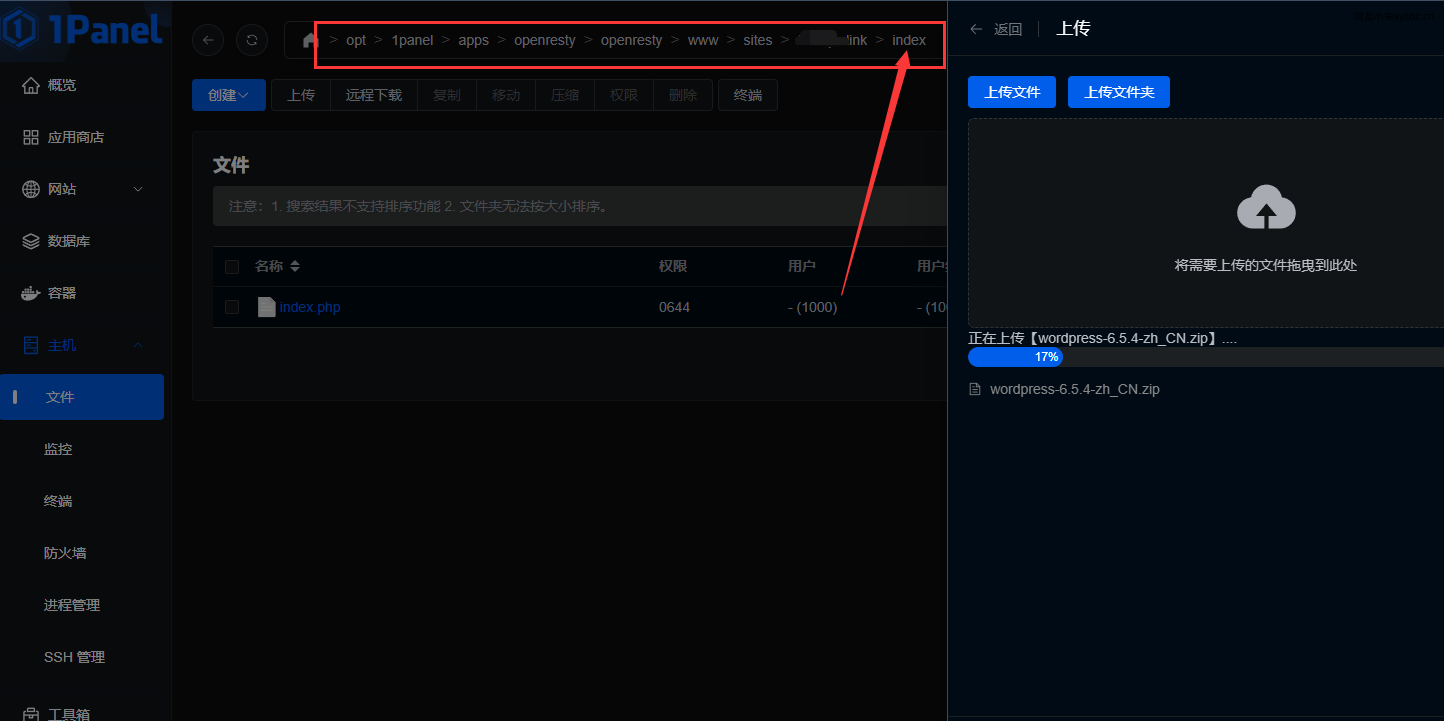Click the server icon beside 主机
The image size is (1444, 721).
31,345
